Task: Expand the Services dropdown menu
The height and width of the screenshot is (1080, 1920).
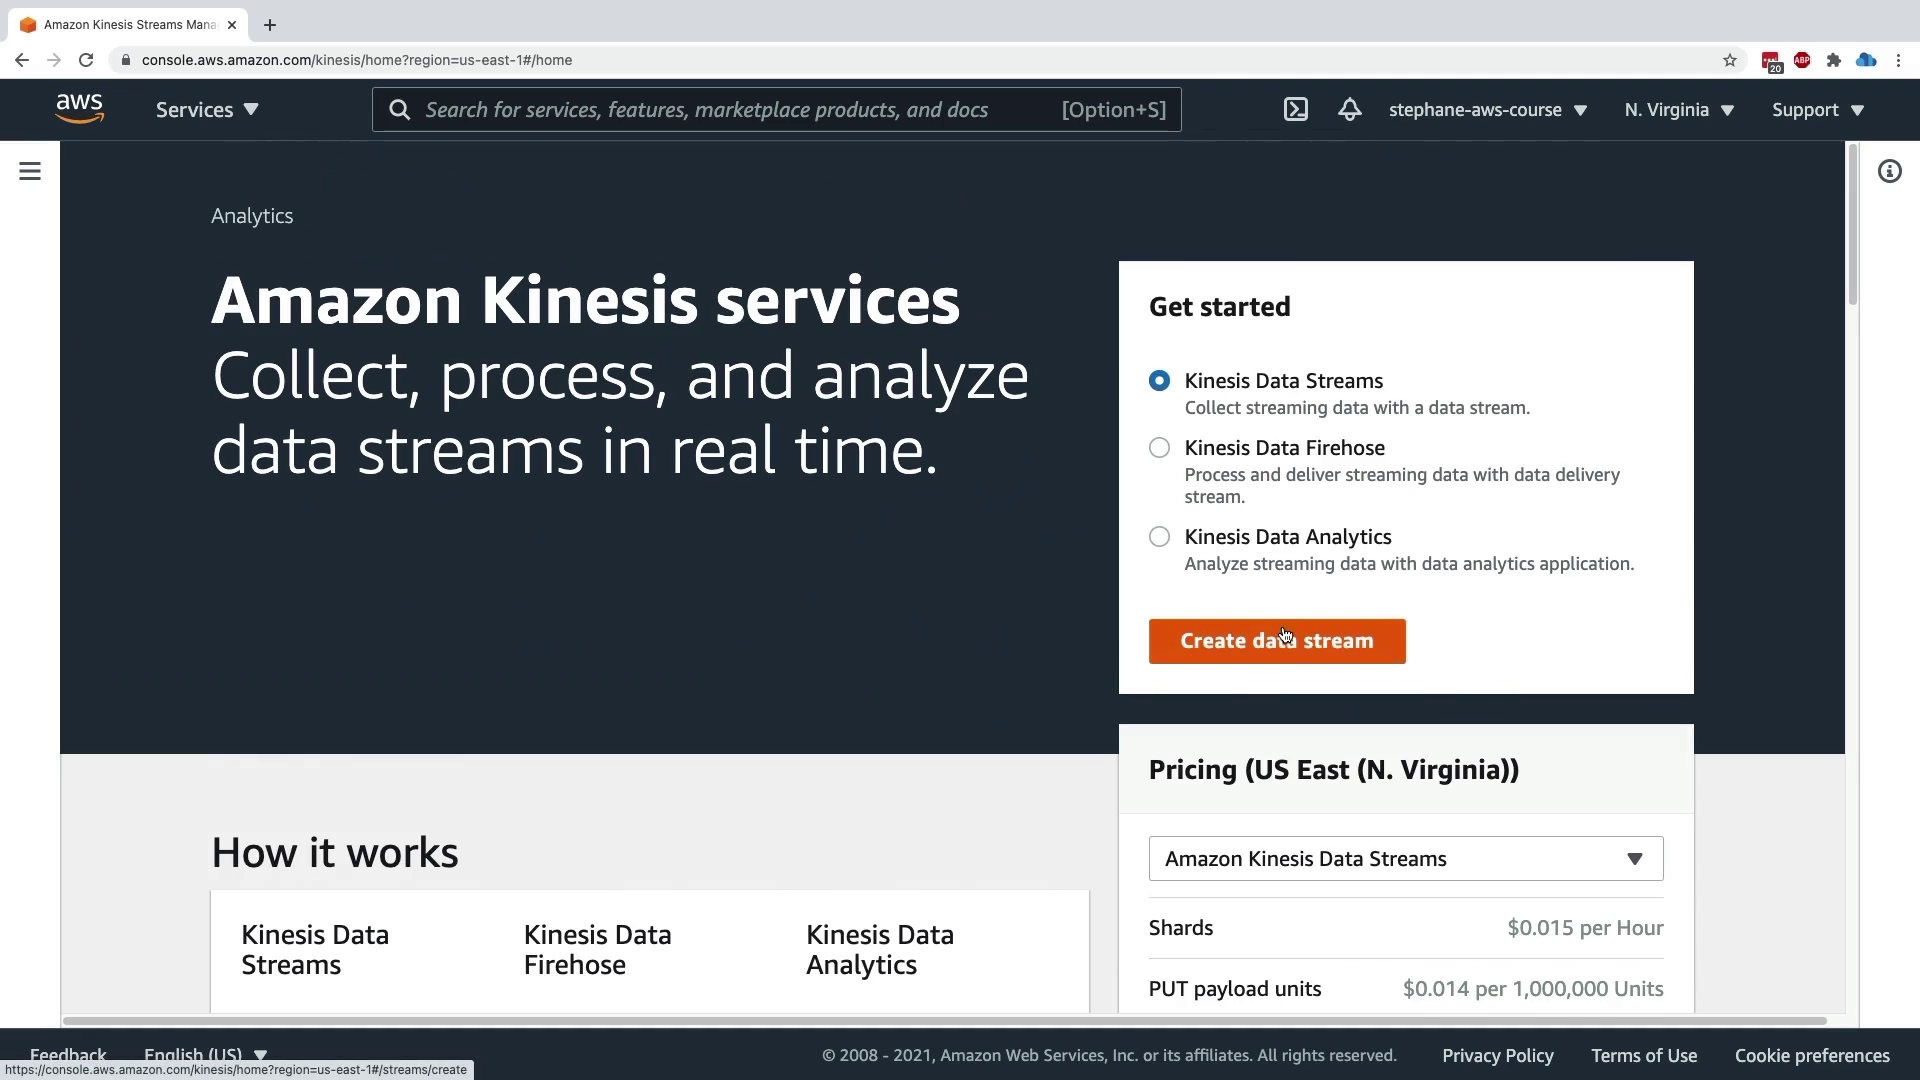Action: point(207,110)
